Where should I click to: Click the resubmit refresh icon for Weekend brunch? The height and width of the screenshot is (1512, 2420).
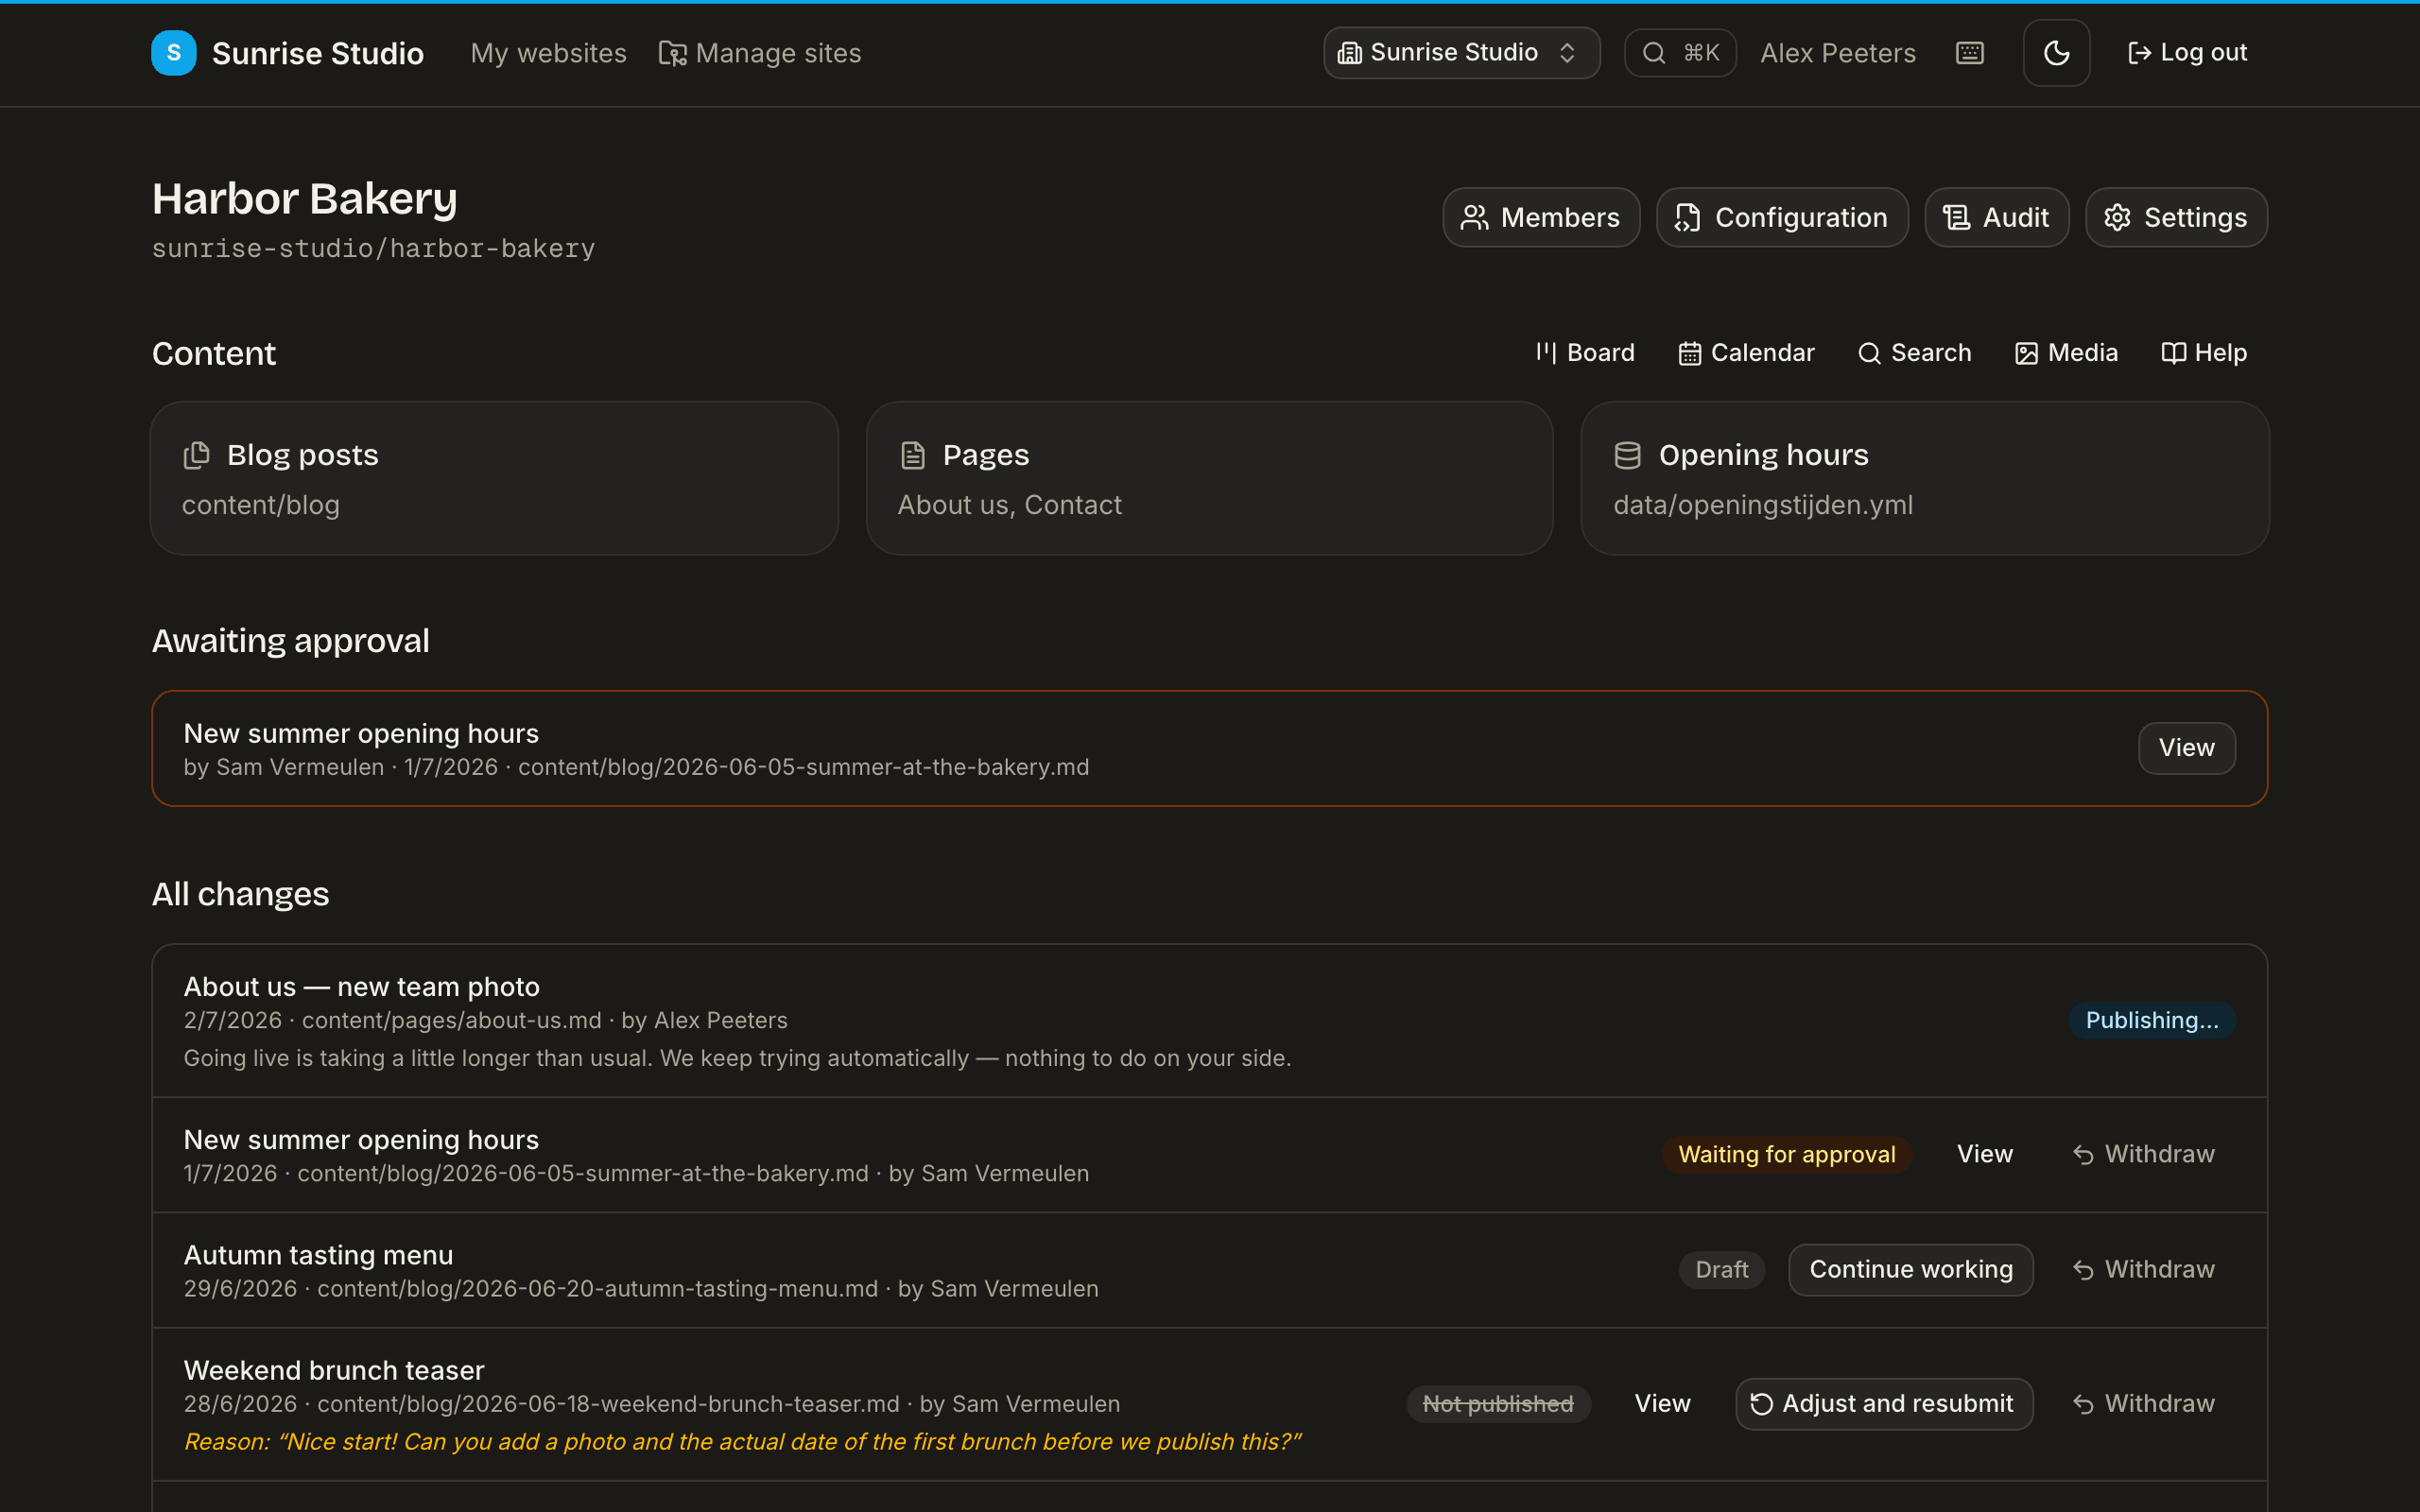pos(1762,1405)
